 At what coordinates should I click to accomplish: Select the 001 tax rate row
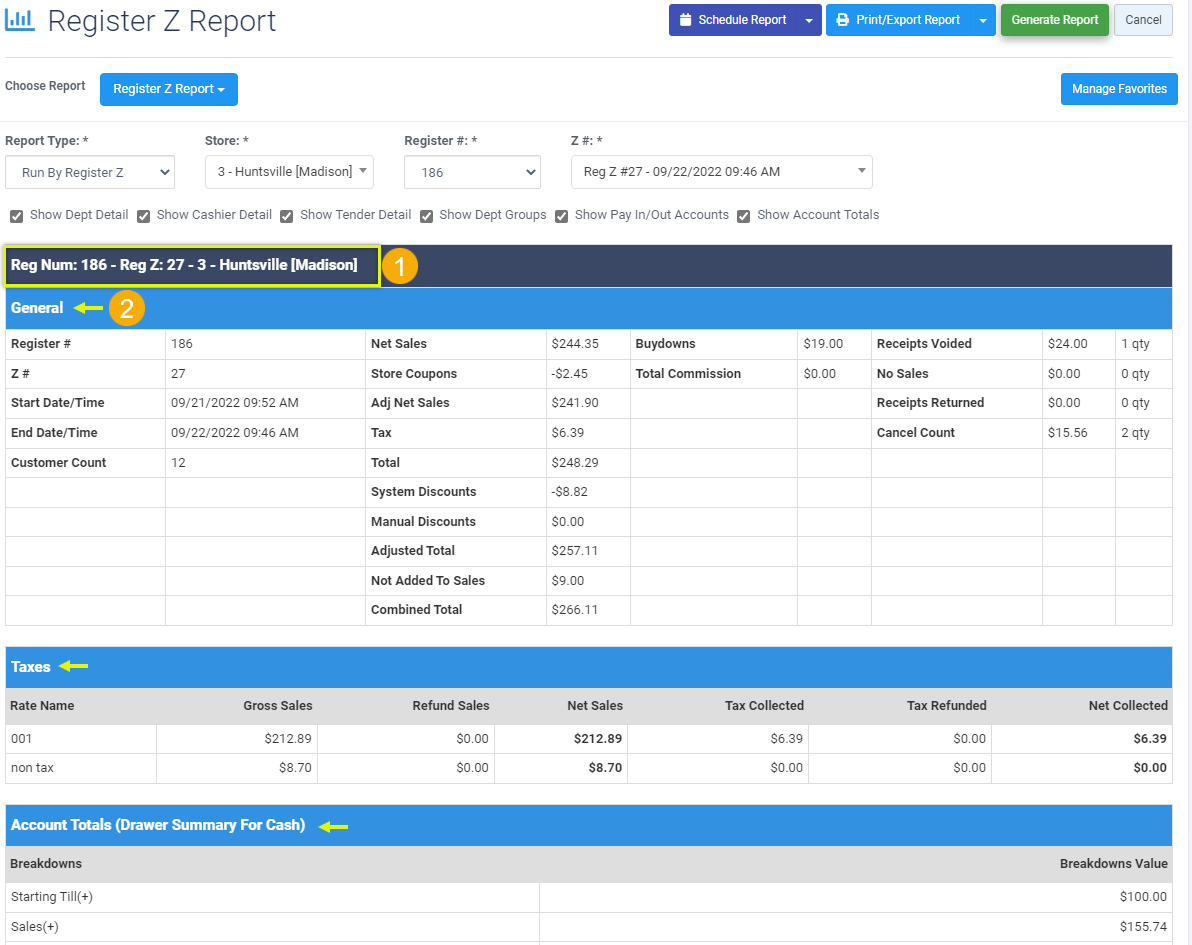pyautogui.click(x=400, y=739)
